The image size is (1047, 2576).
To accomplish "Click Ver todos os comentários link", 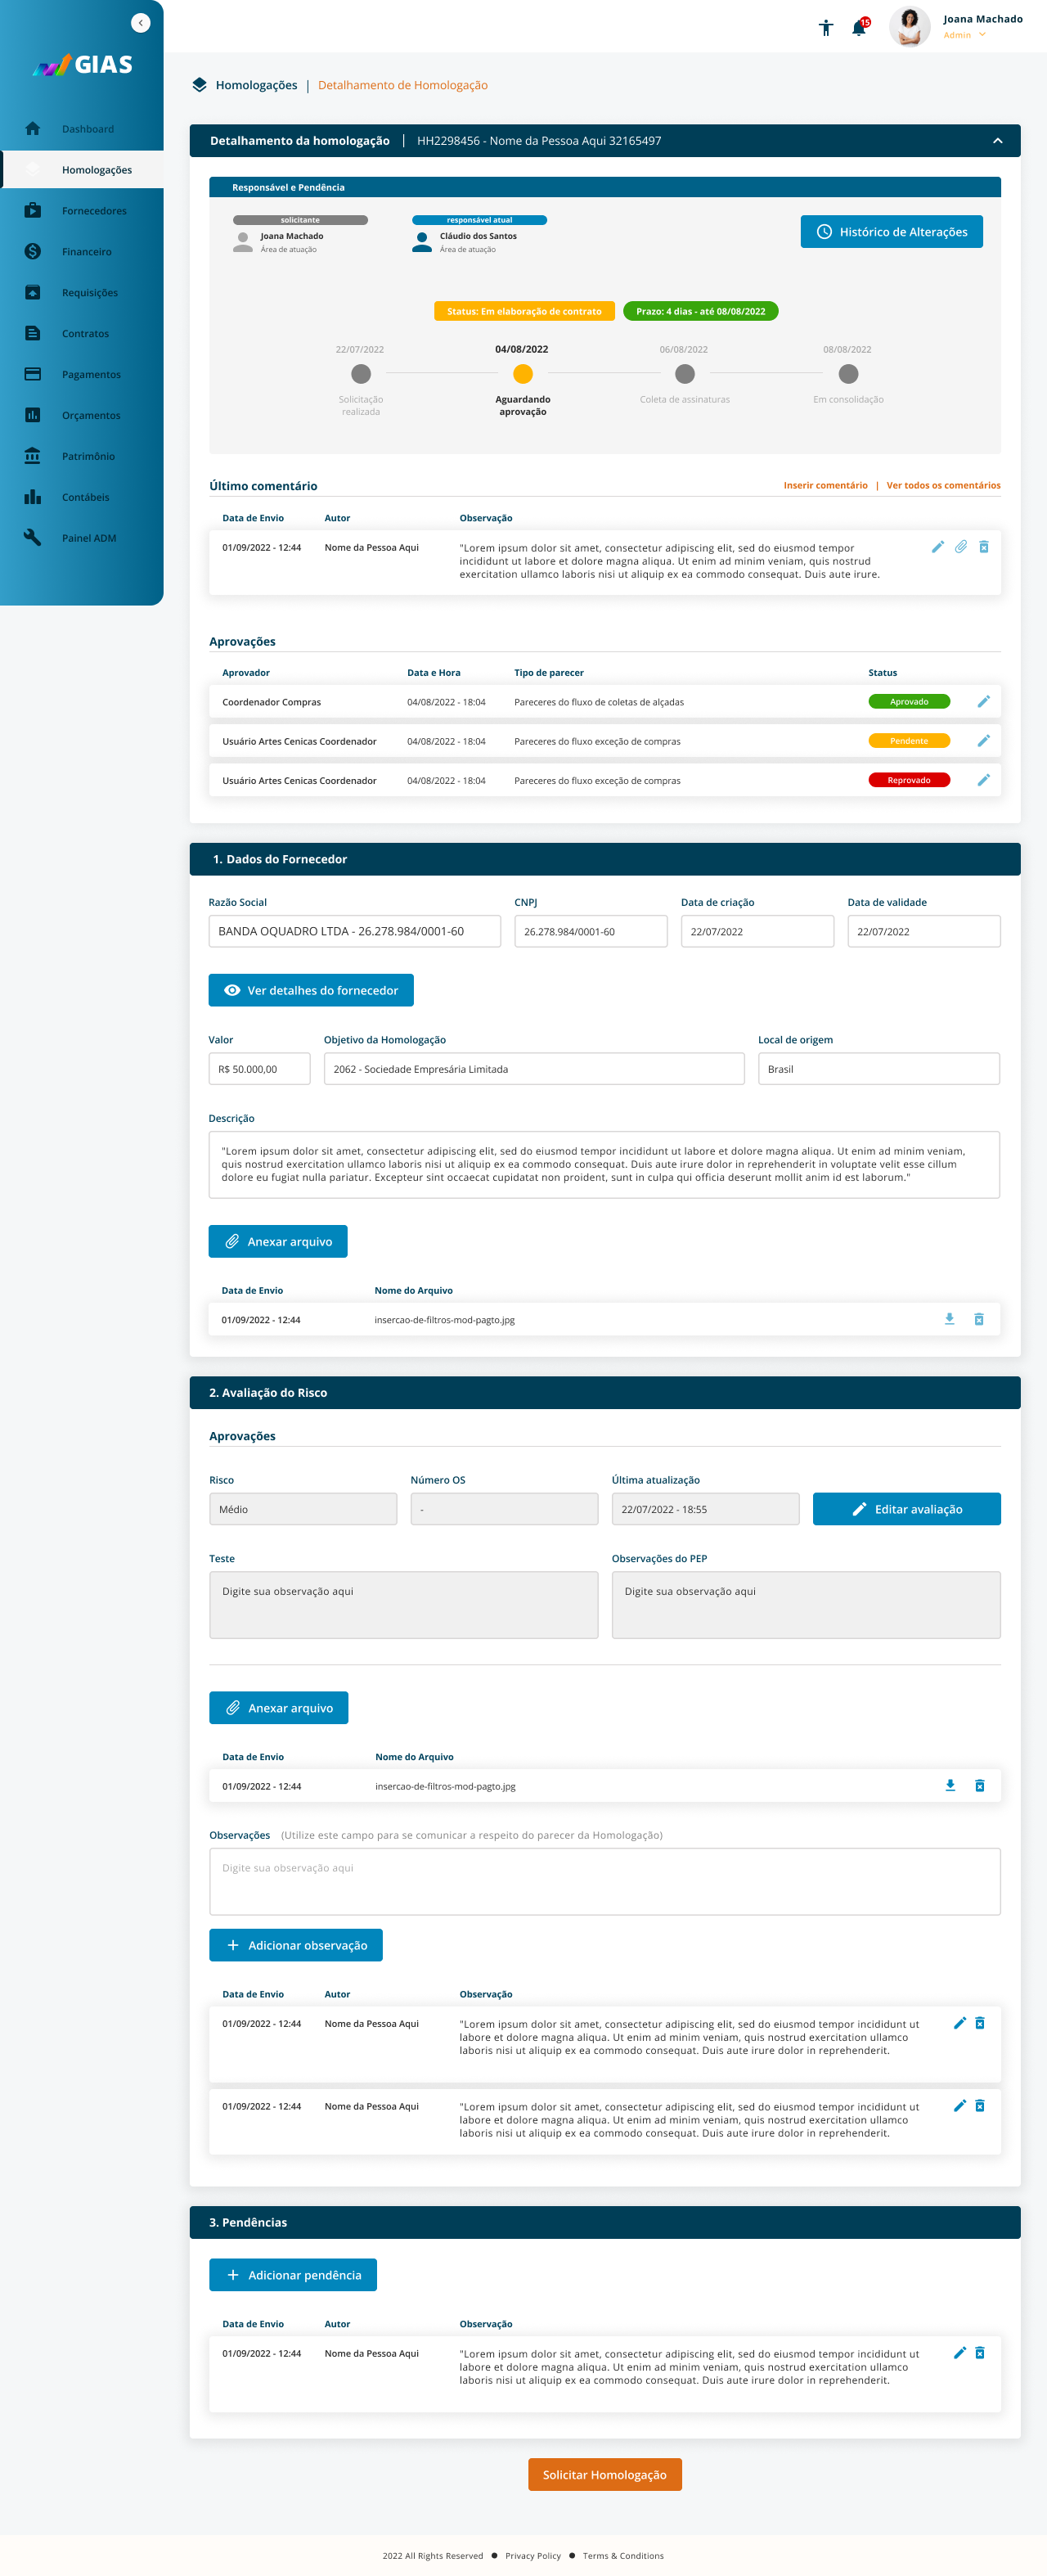I will click(942, 486).
